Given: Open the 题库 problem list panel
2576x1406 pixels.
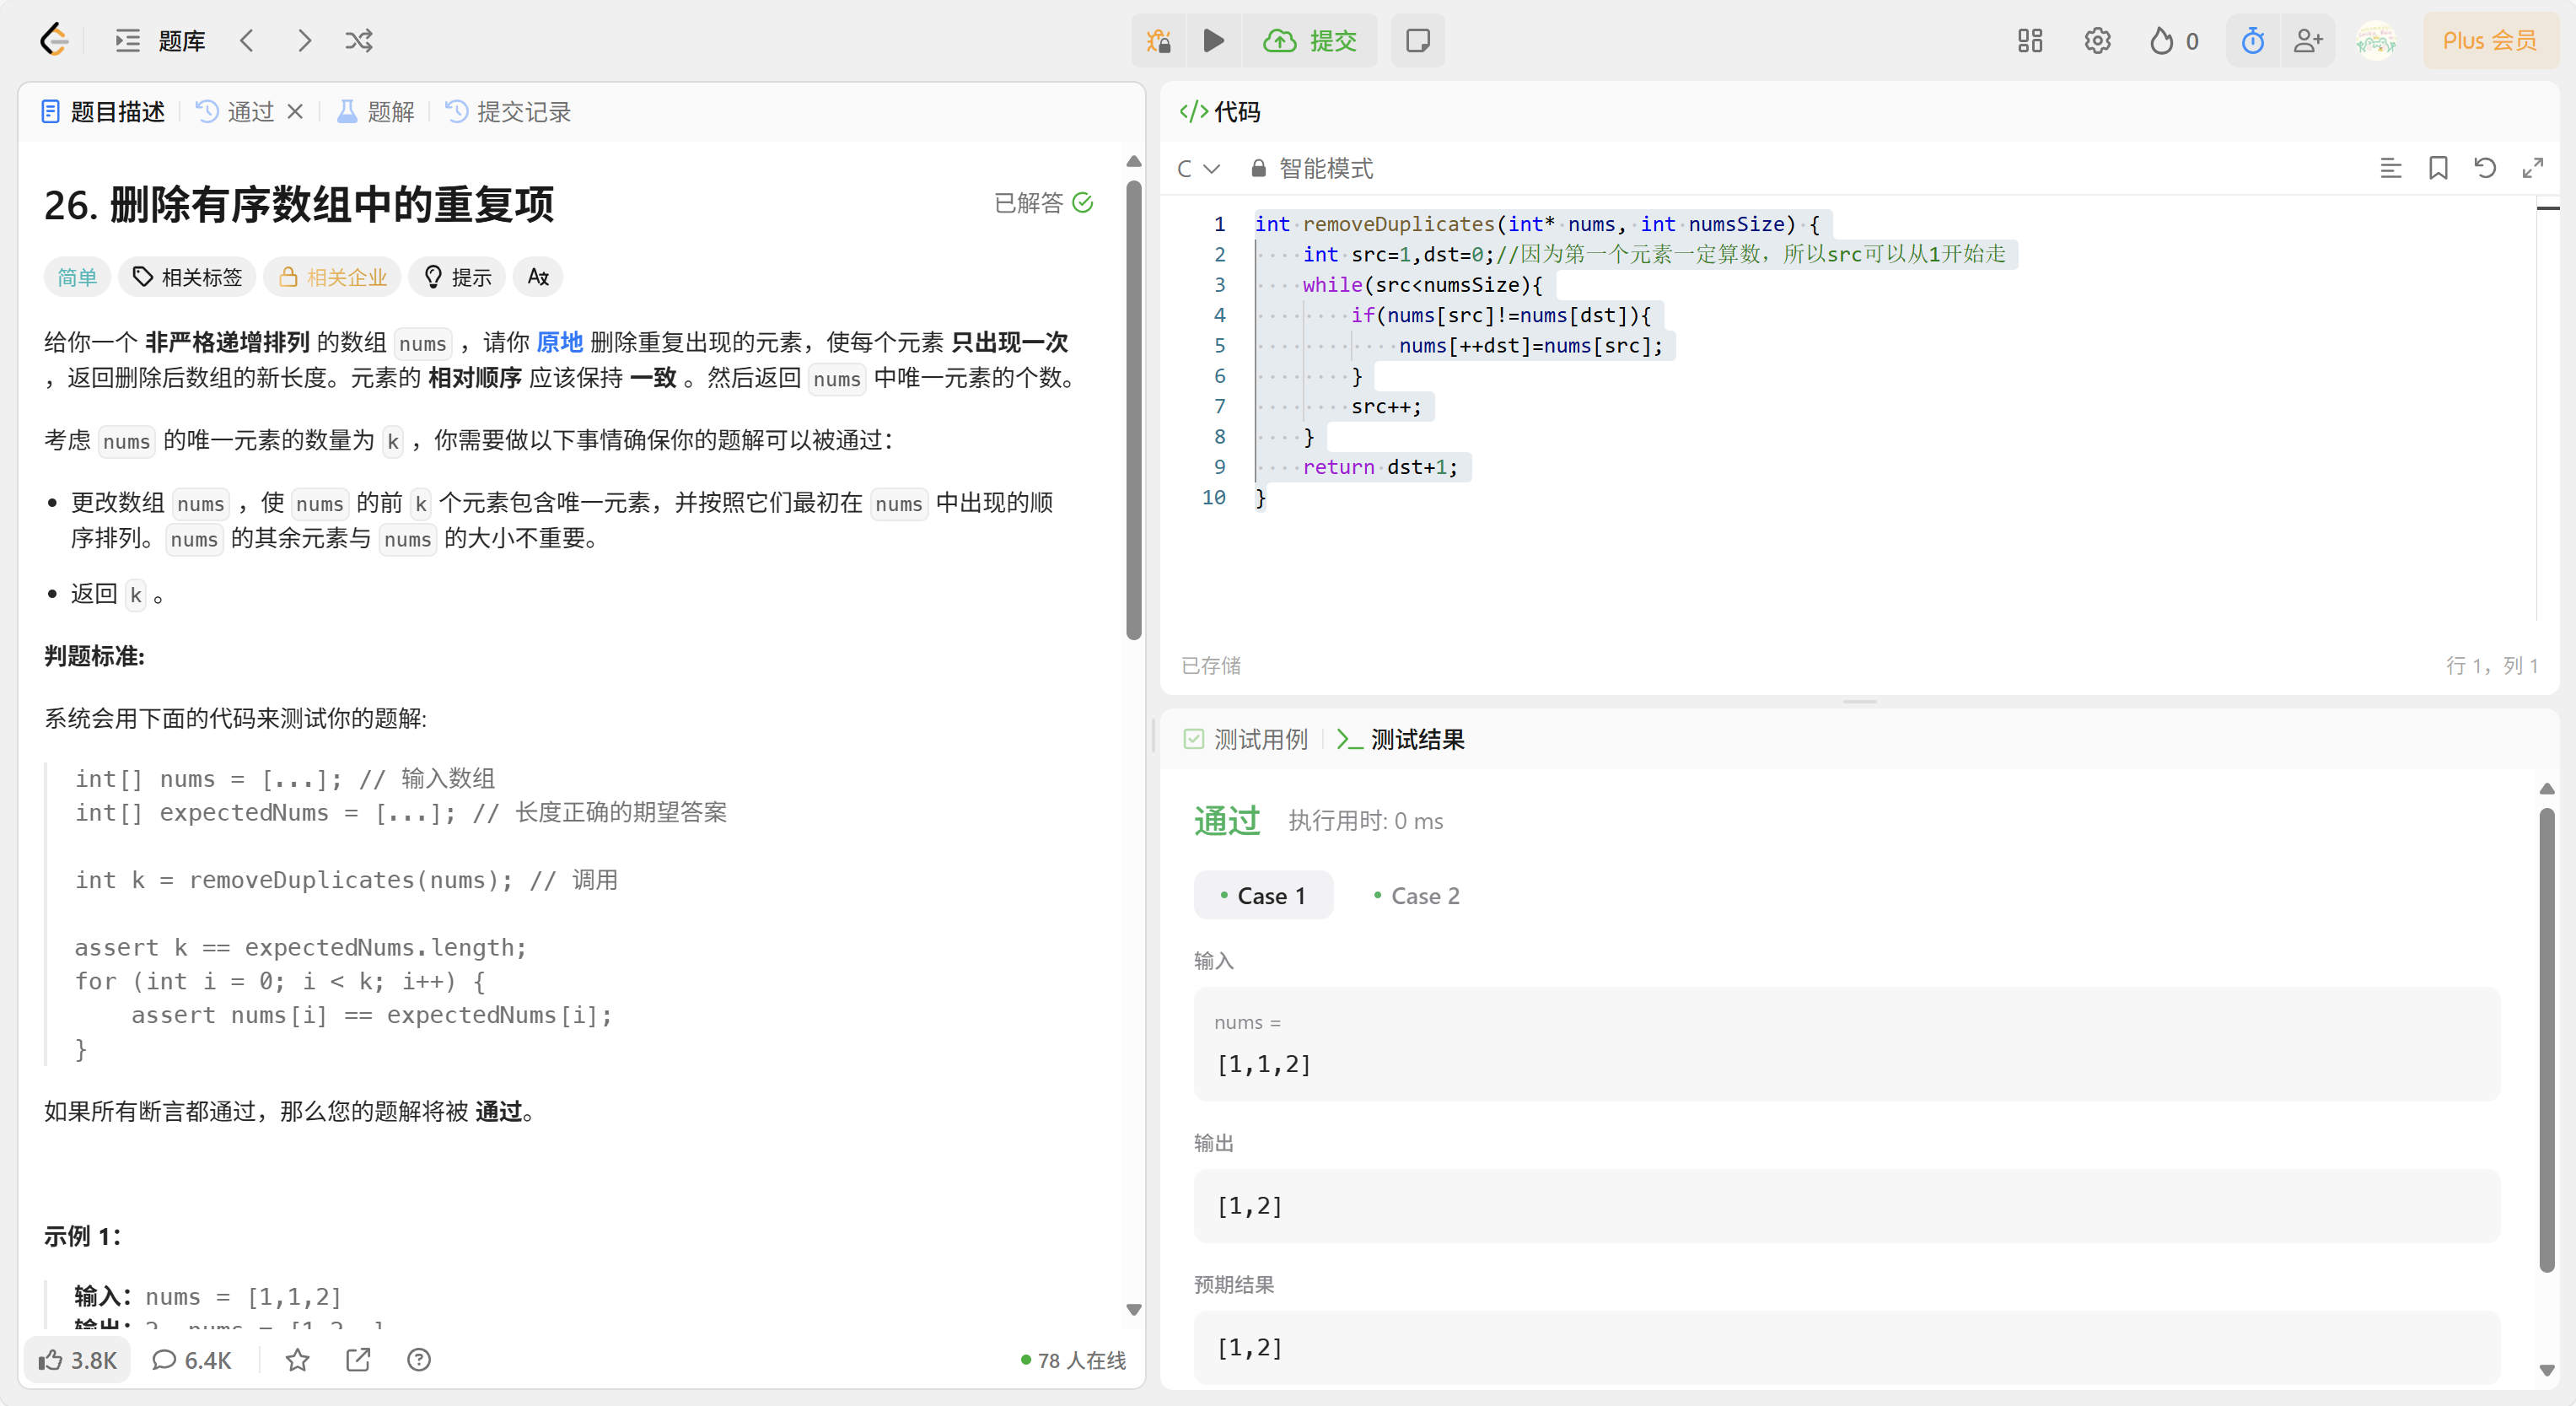Looking at the screenshot, I should [x=160, y=41].
